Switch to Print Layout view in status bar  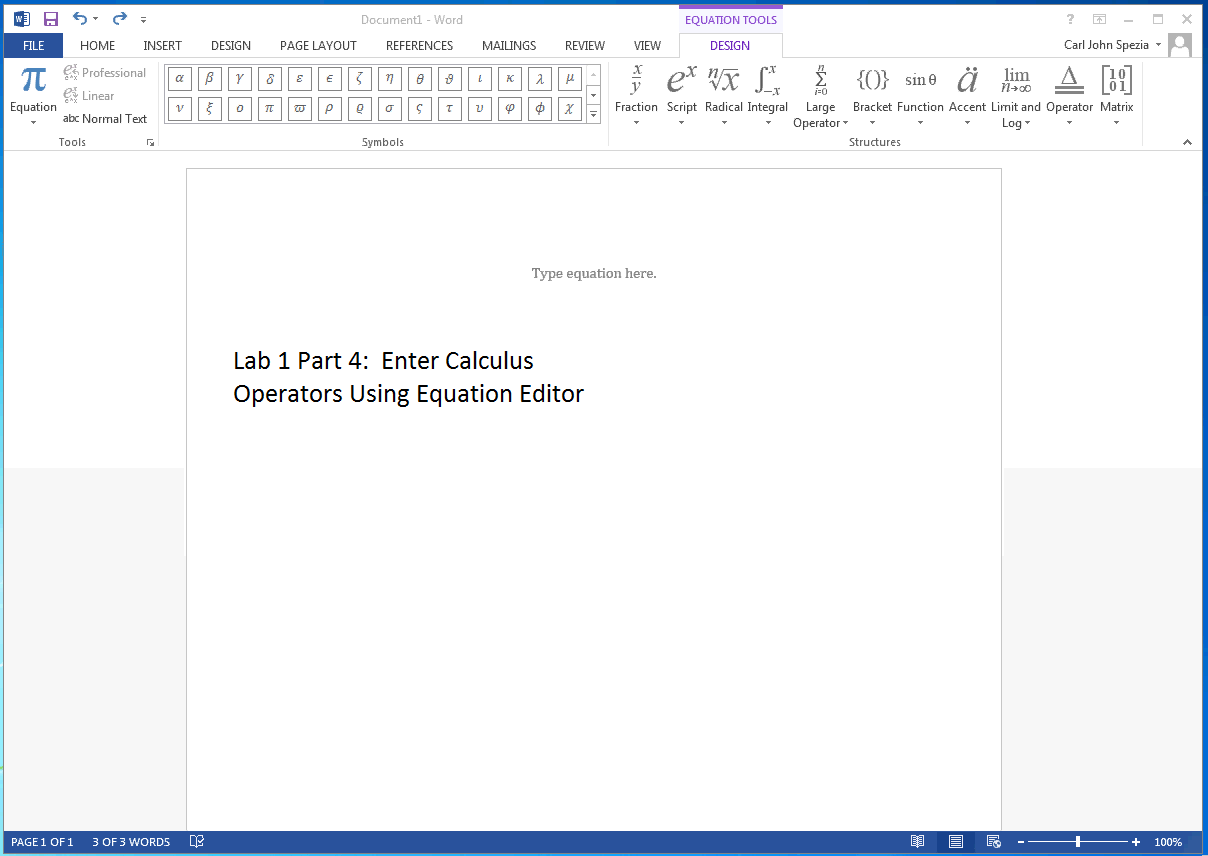pyautogui.click(x=955, y=842)
